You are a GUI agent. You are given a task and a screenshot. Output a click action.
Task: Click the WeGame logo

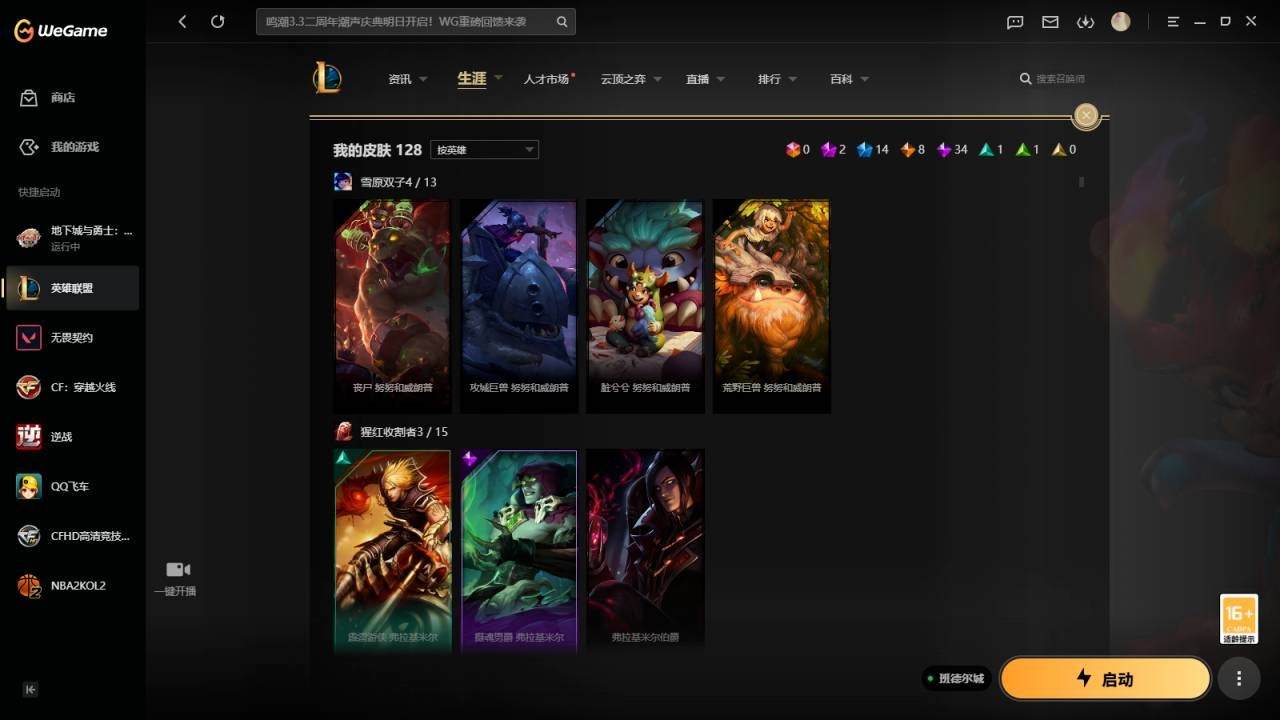point(60,30)
